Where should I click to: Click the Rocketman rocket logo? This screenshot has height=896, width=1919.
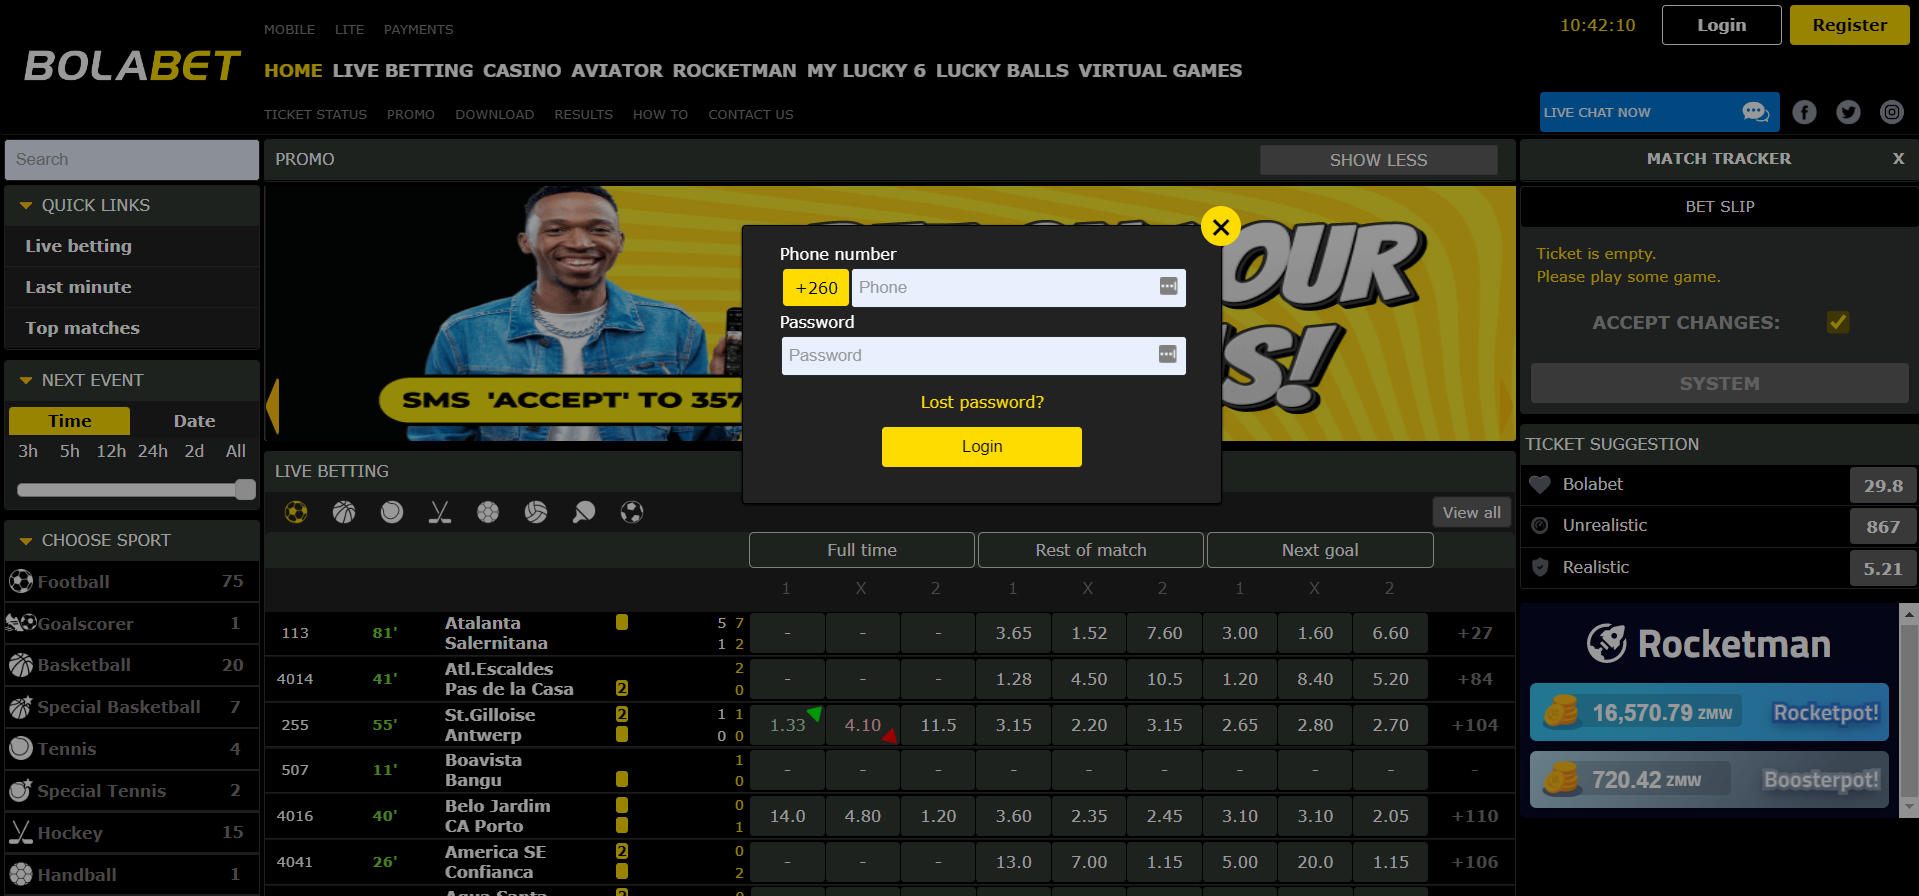click(1607, 643)
